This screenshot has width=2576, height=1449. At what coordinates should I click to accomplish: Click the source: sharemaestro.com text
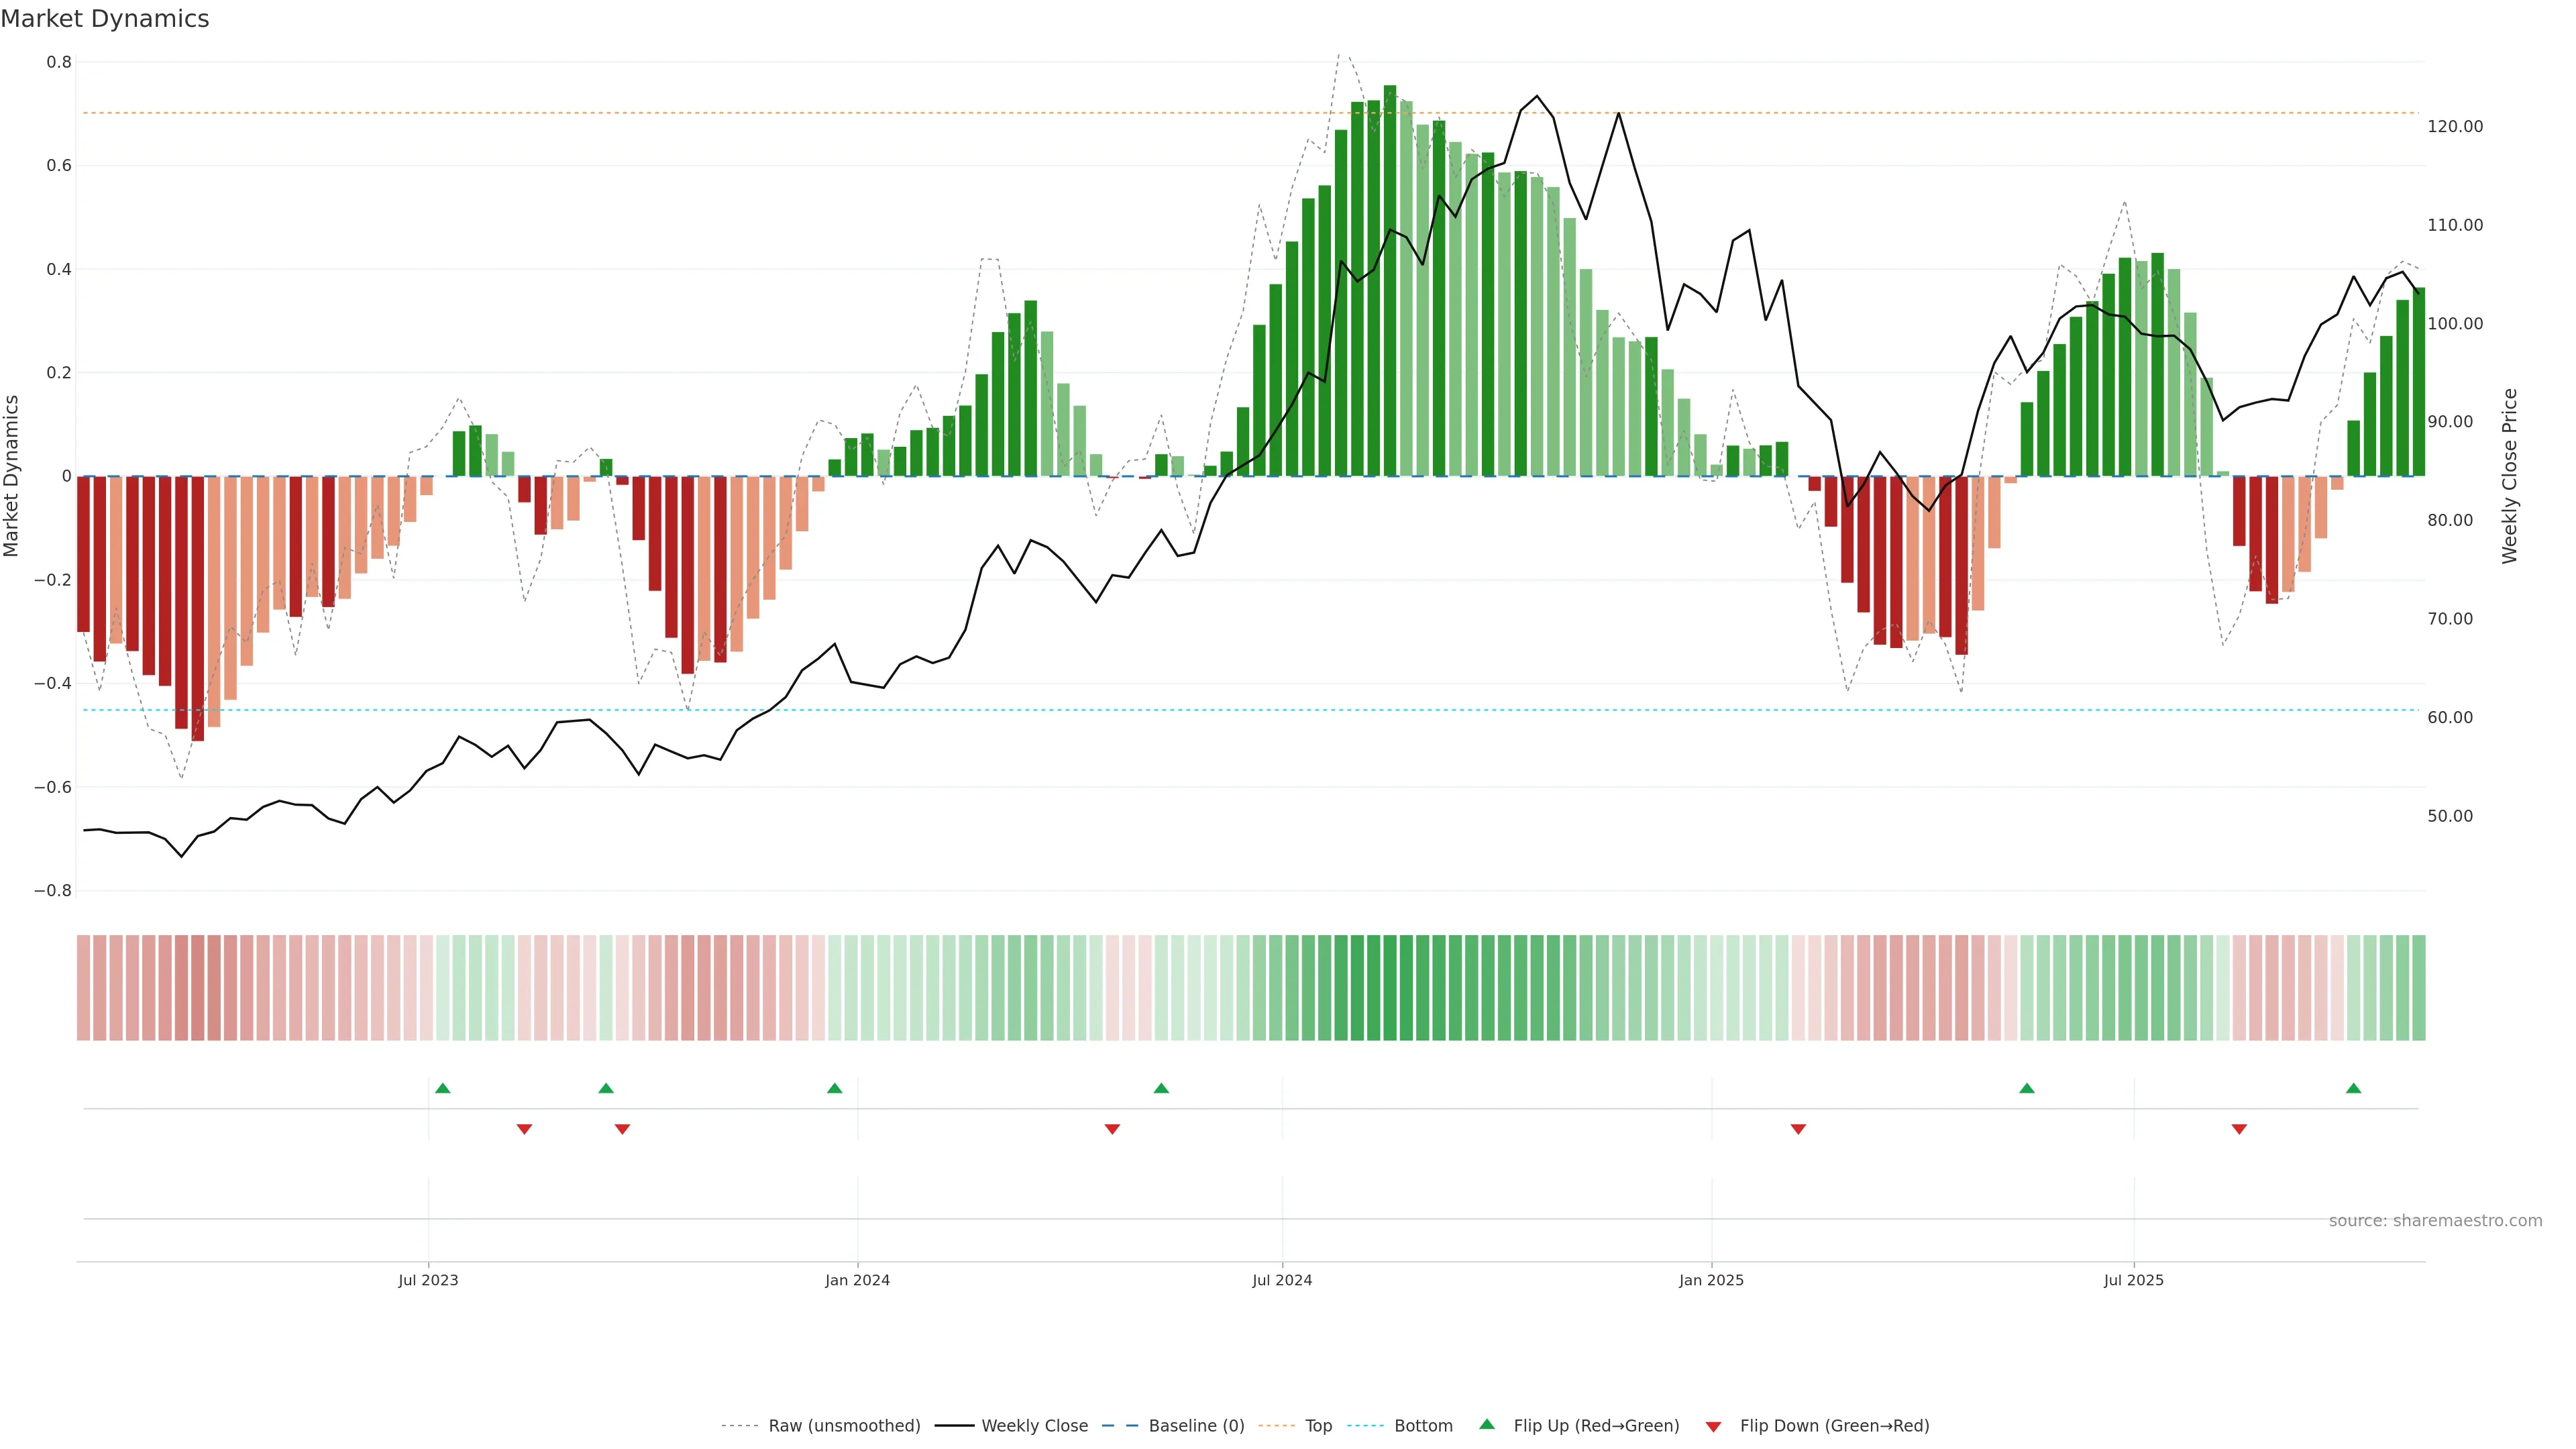pyautogui.click(x=2435, y=1221)
